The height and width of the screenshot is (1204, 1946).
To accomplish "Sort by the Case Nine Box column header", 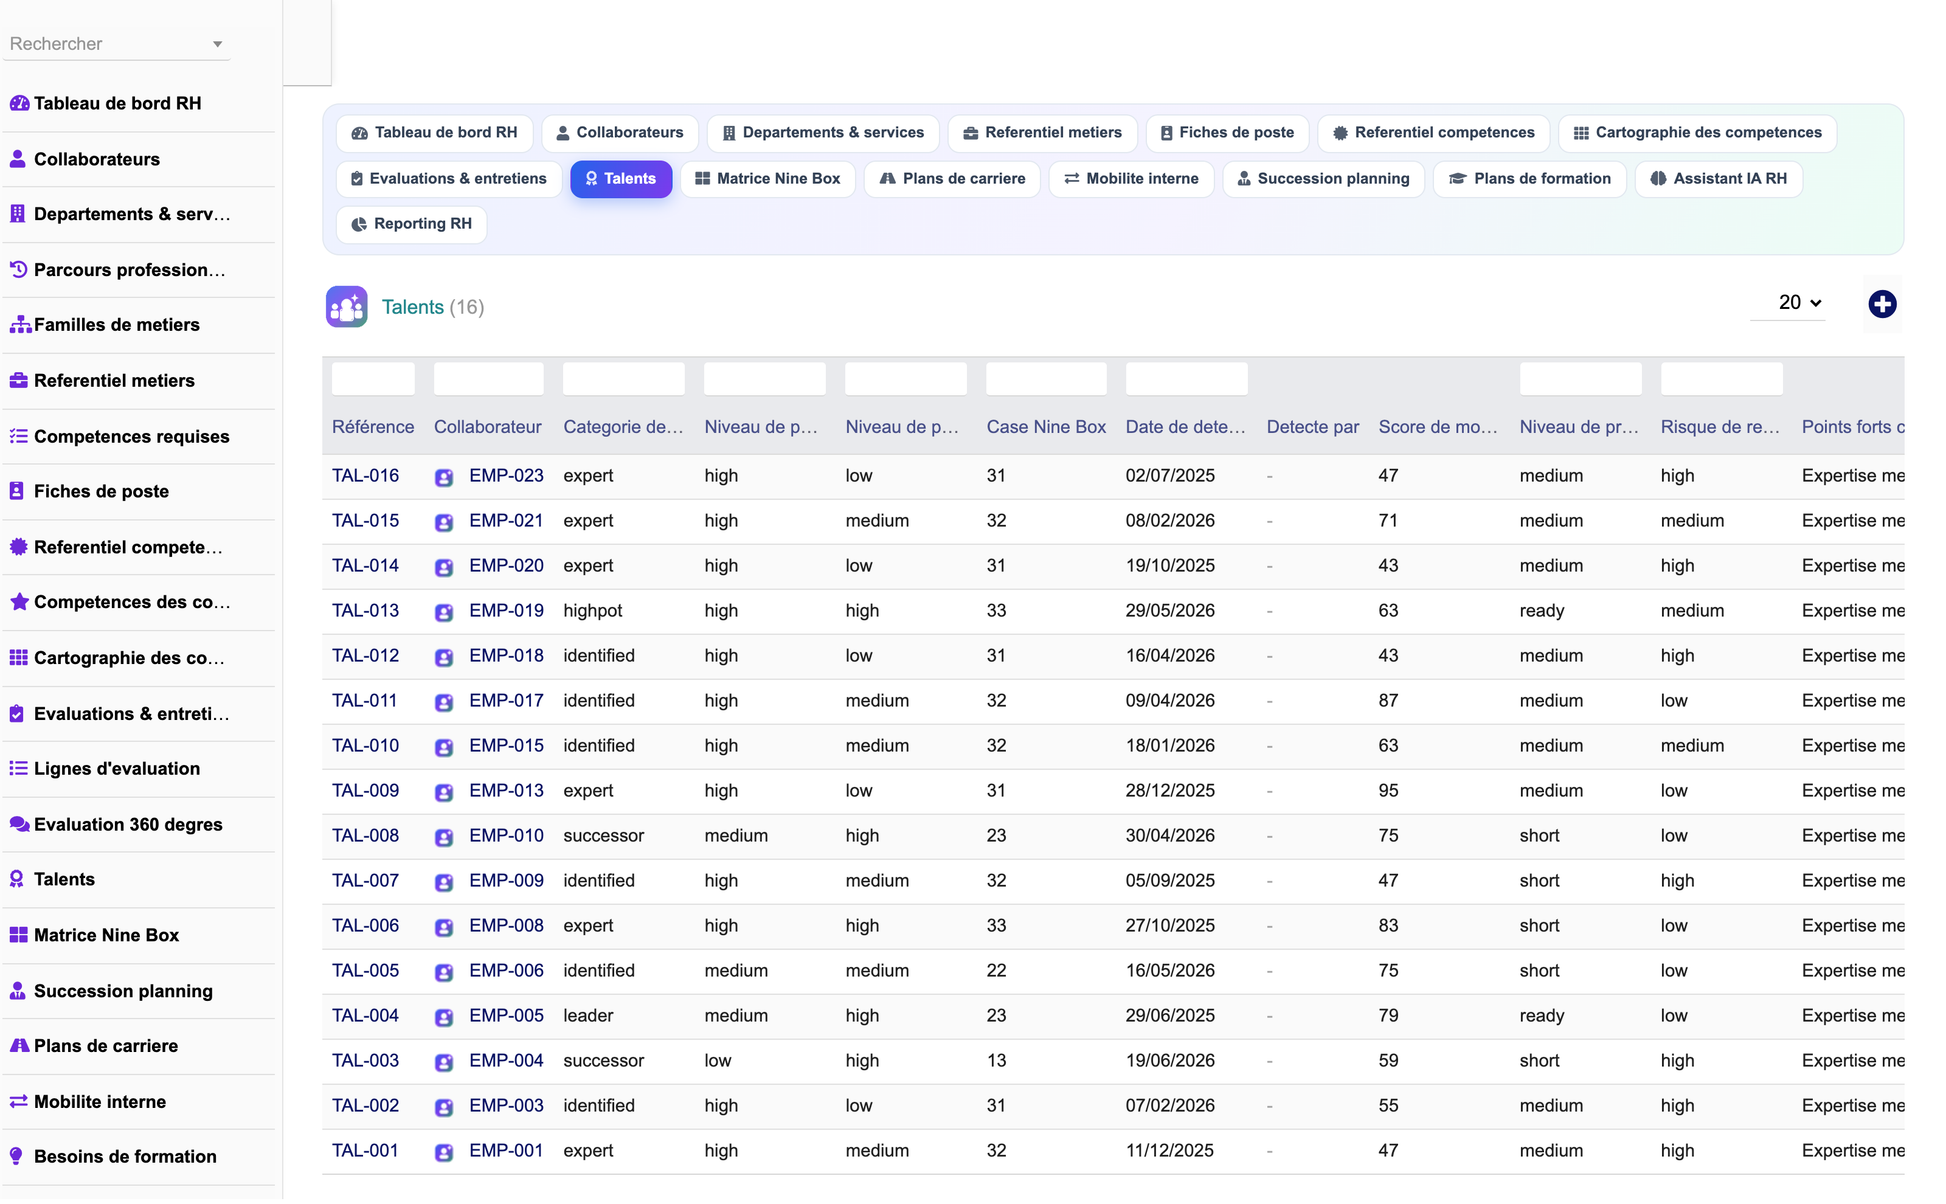I will [x=1046, y=427].
